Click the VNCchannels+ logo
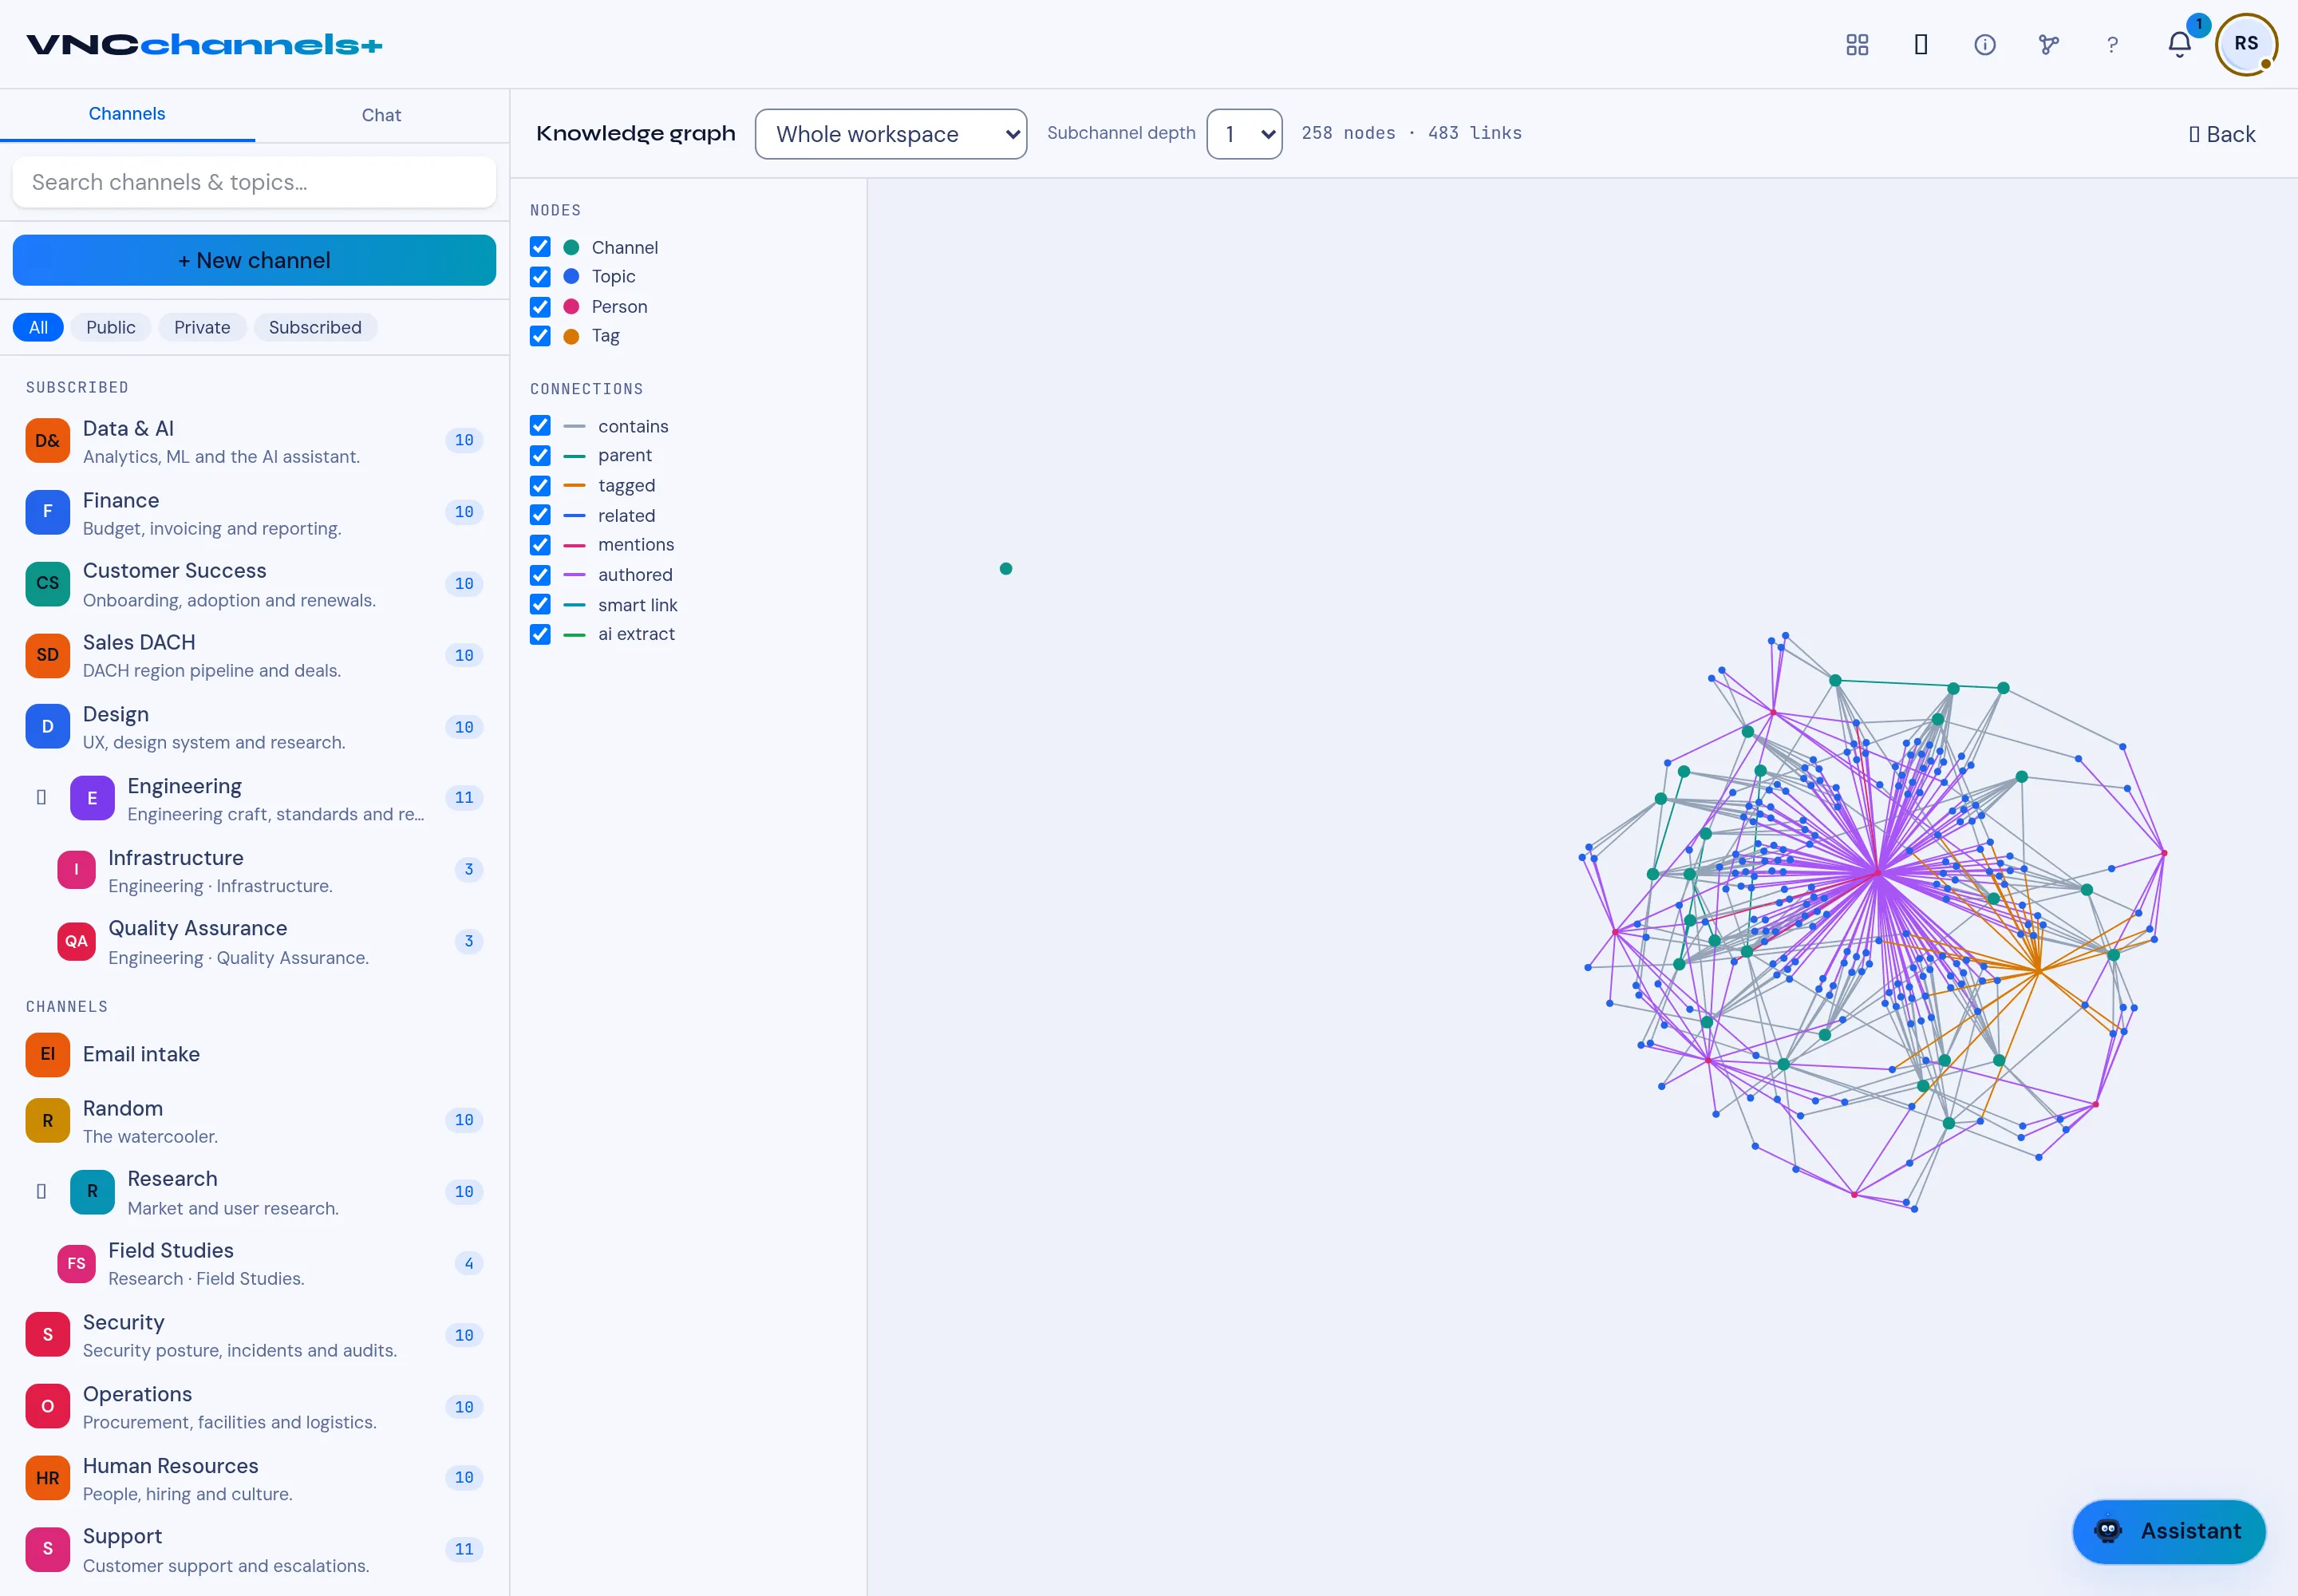Viewport: 2298px width, 1596px height. pos(204,45)
